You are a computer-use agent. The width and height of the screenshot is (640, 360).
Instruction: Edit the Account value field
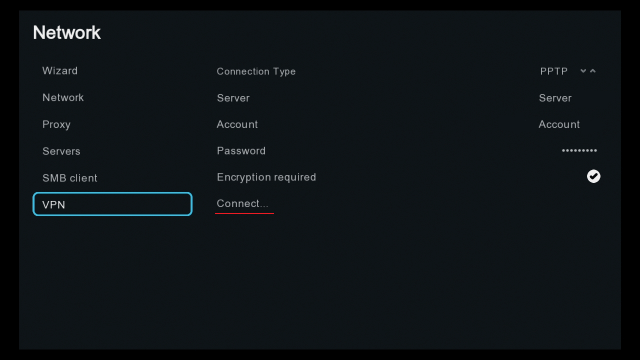tap(559, 124)
